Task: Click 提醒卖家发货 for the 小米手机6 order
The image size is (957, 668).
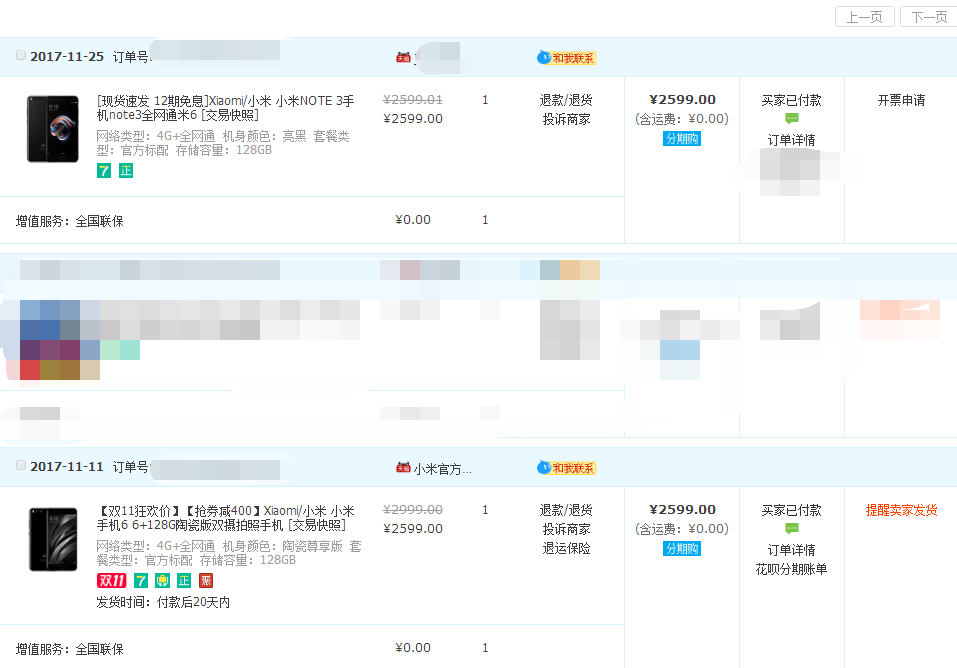Action: pos(901,510)
